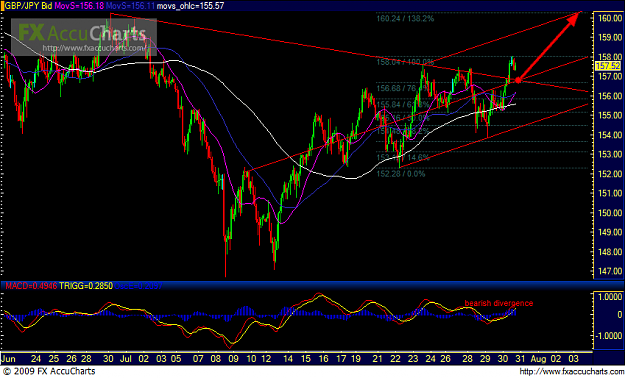The image size is (625, 378).
Task: Click the 'Jun' date axis label
Action: point(8,358)
